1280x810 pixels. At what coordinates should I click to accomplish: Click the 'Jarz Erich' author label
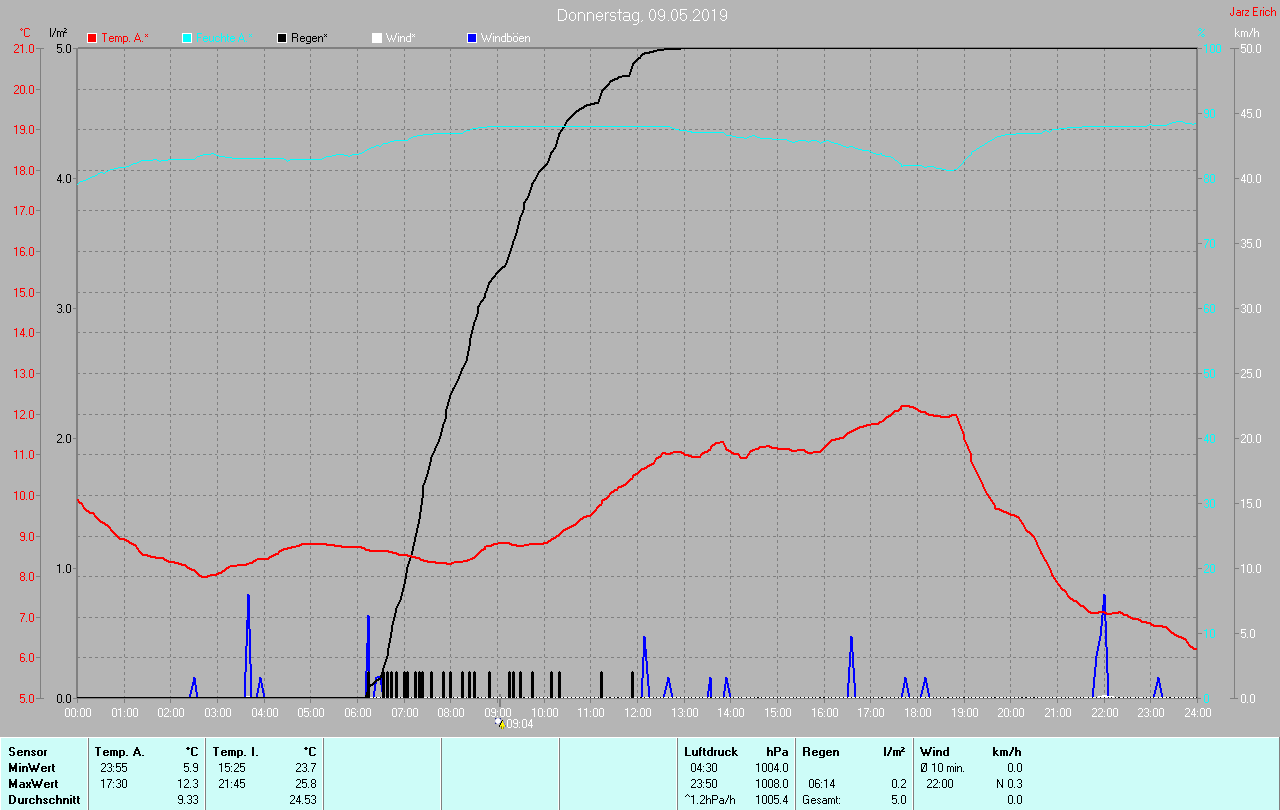(x=1252, y=12)
